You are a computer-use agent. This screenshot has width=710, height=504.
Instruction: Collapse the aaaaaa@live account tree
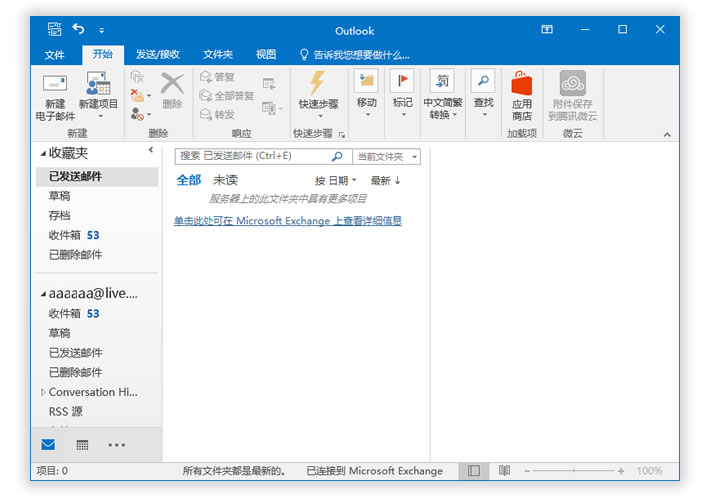point(43,294)
